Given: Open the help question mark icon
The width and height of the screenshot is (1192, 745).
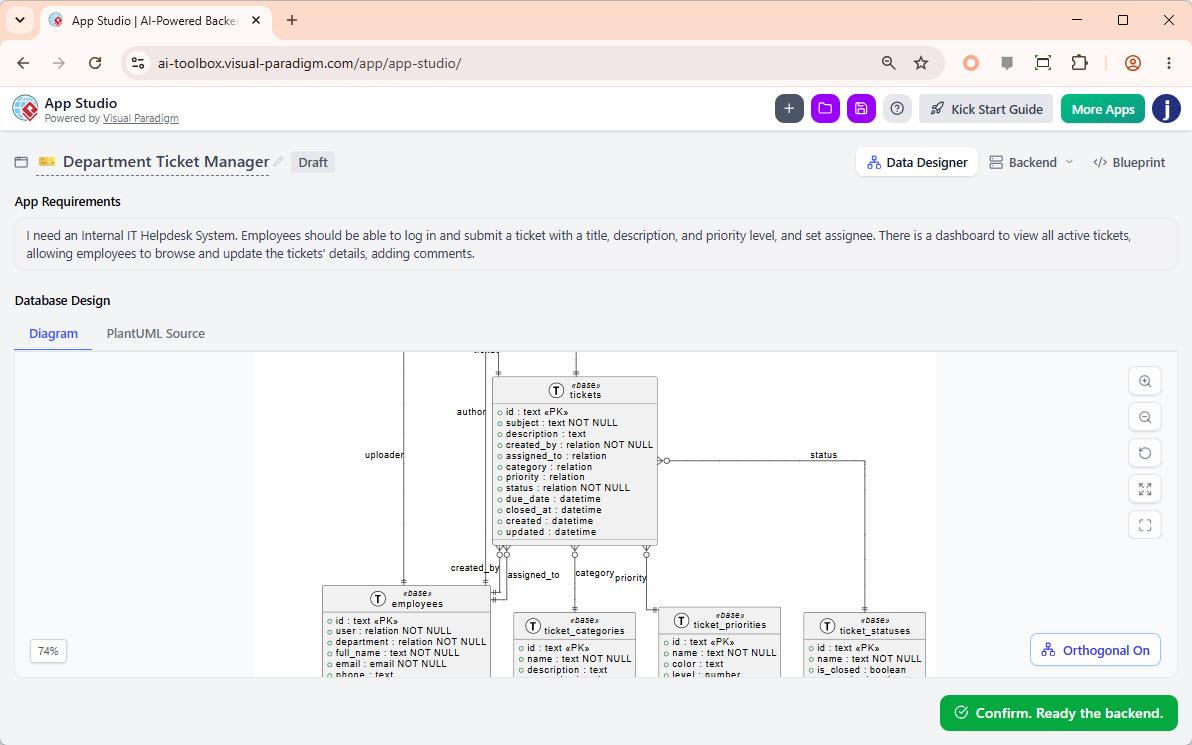Looking at the screenshot, I should pyautogui.click(x=897, y=109).
